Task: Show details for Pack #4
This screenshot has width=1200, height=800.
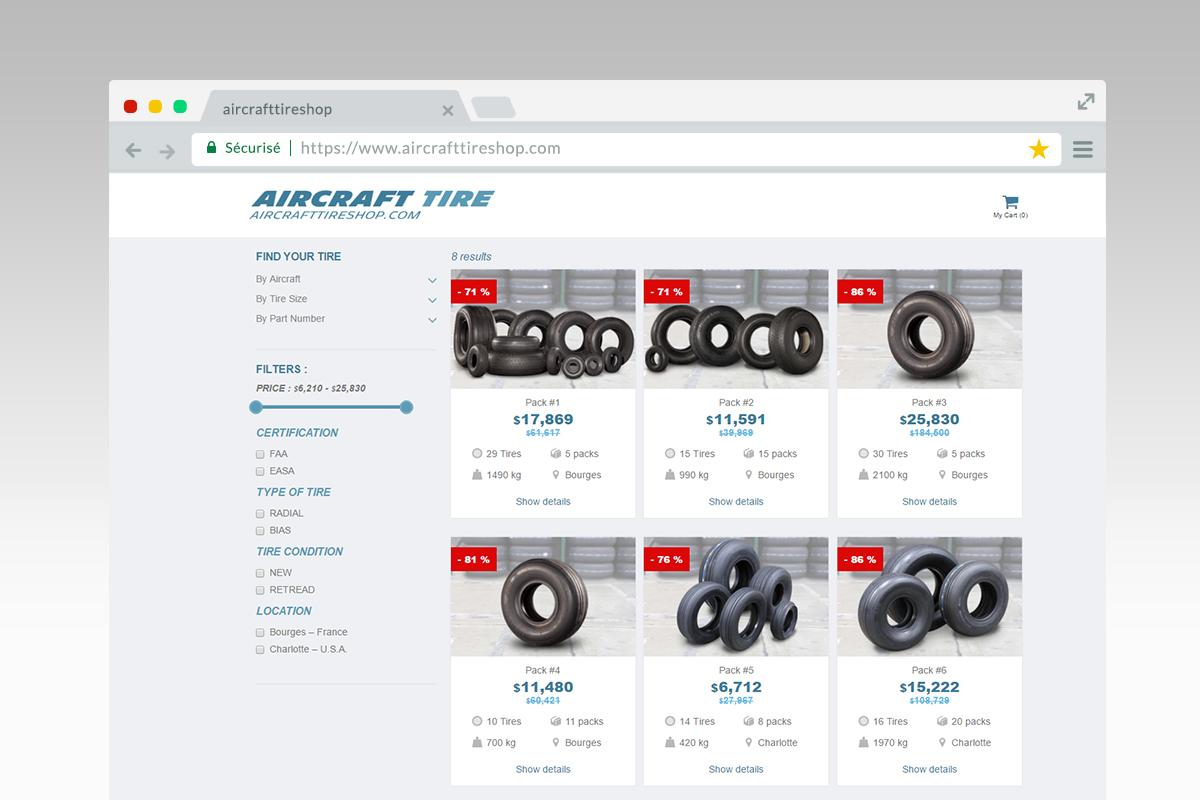Action: pos(543,770)
